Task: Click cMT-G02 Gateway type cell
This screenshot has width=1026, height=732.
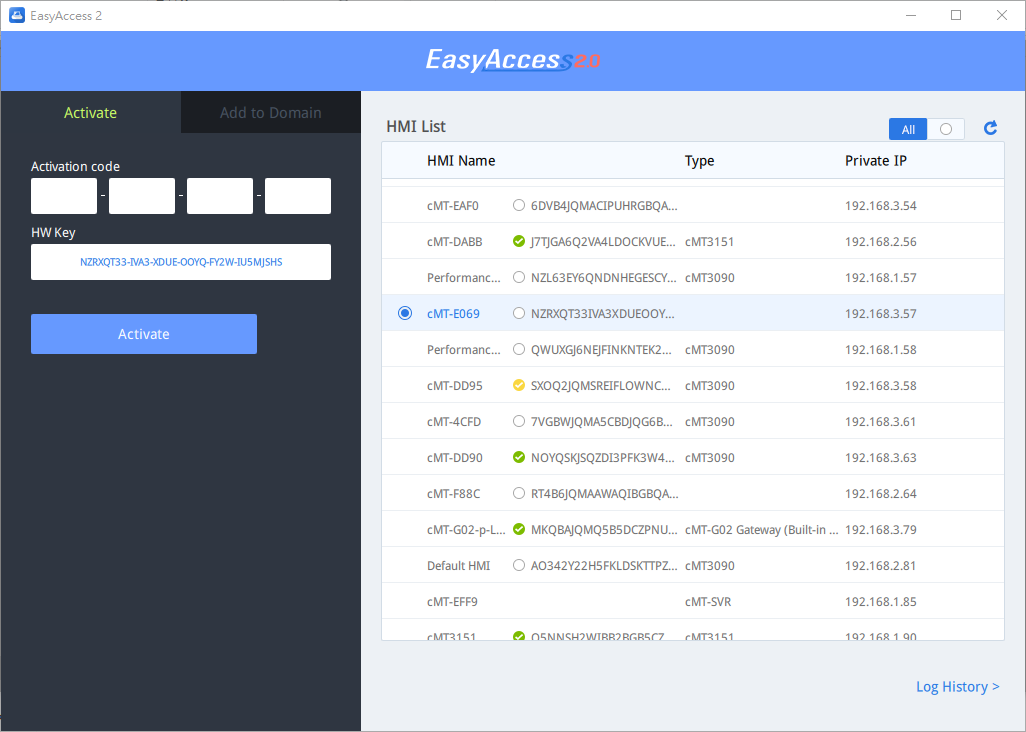Action: click(x=762, y=529)
